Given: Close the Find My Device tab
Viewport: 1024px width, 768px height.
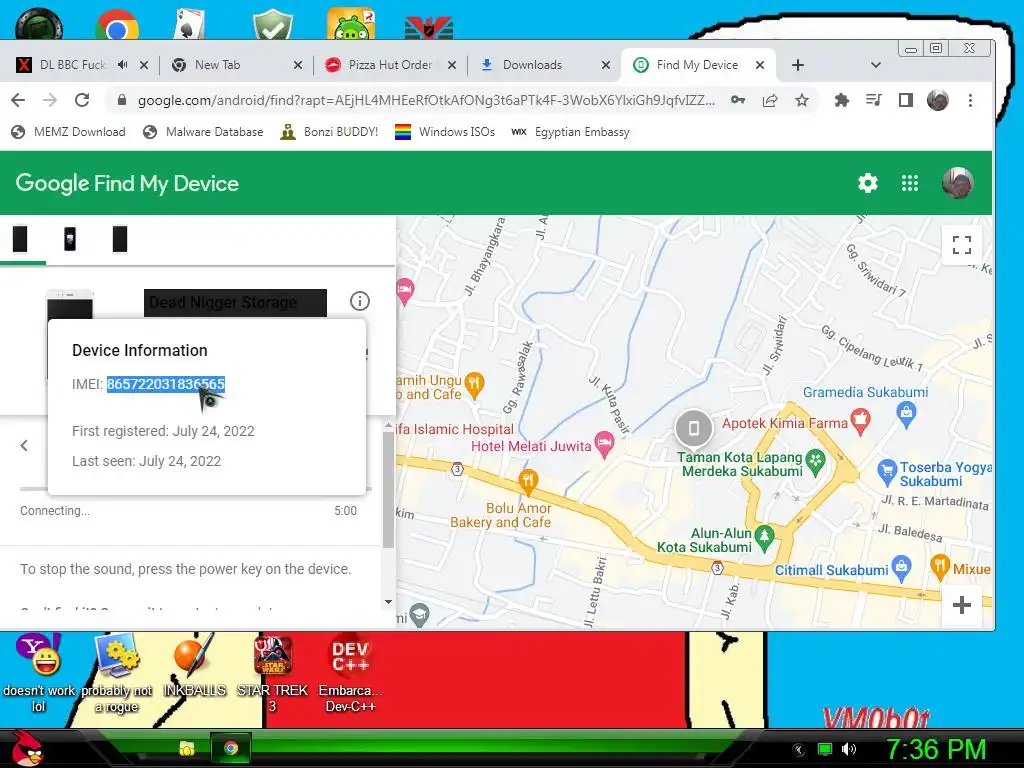Looking at the screenshot, I should [760, 65].
